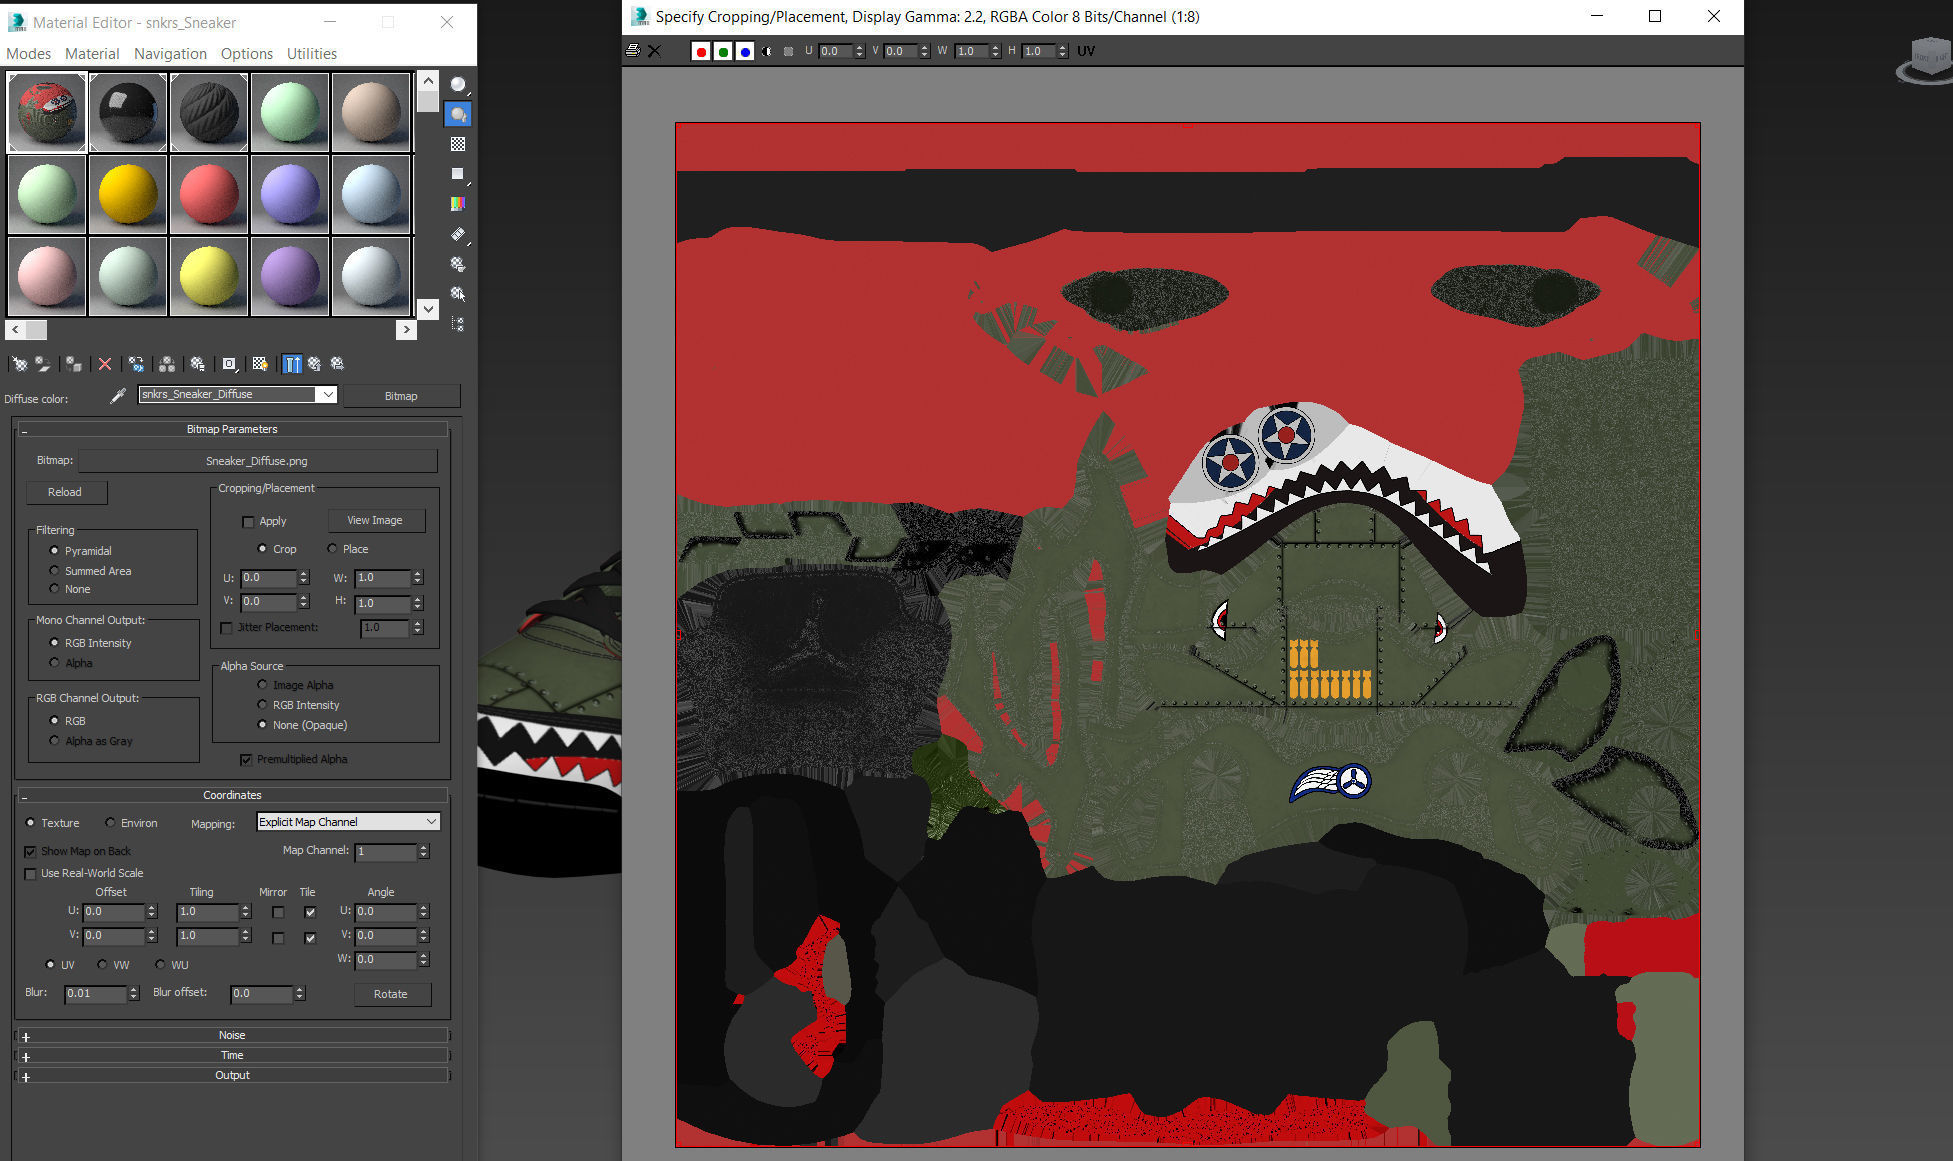Expand the Noise rollout
The width and height of the screenshot is (1953, 1161).
tap(232, 1036)
